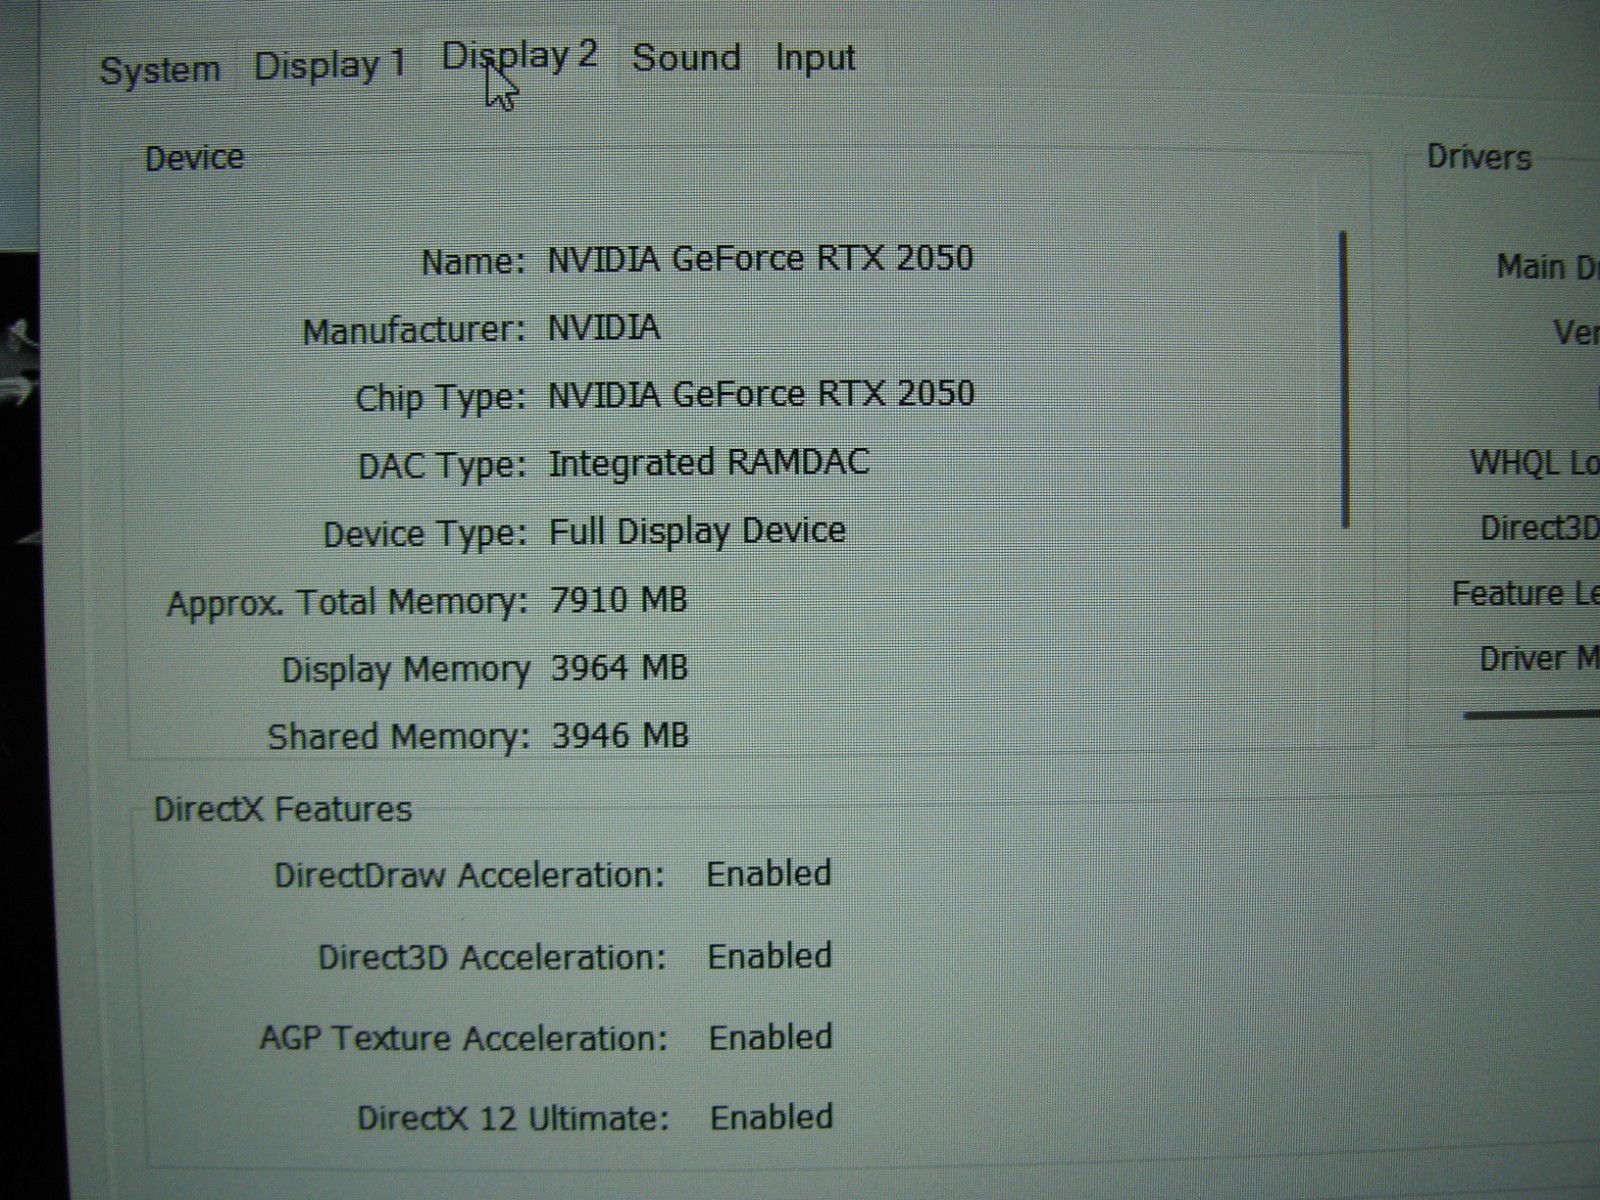Click the Shared Memory value 3946 MB
1600x1200 pixels.
(x=620, y=735)
